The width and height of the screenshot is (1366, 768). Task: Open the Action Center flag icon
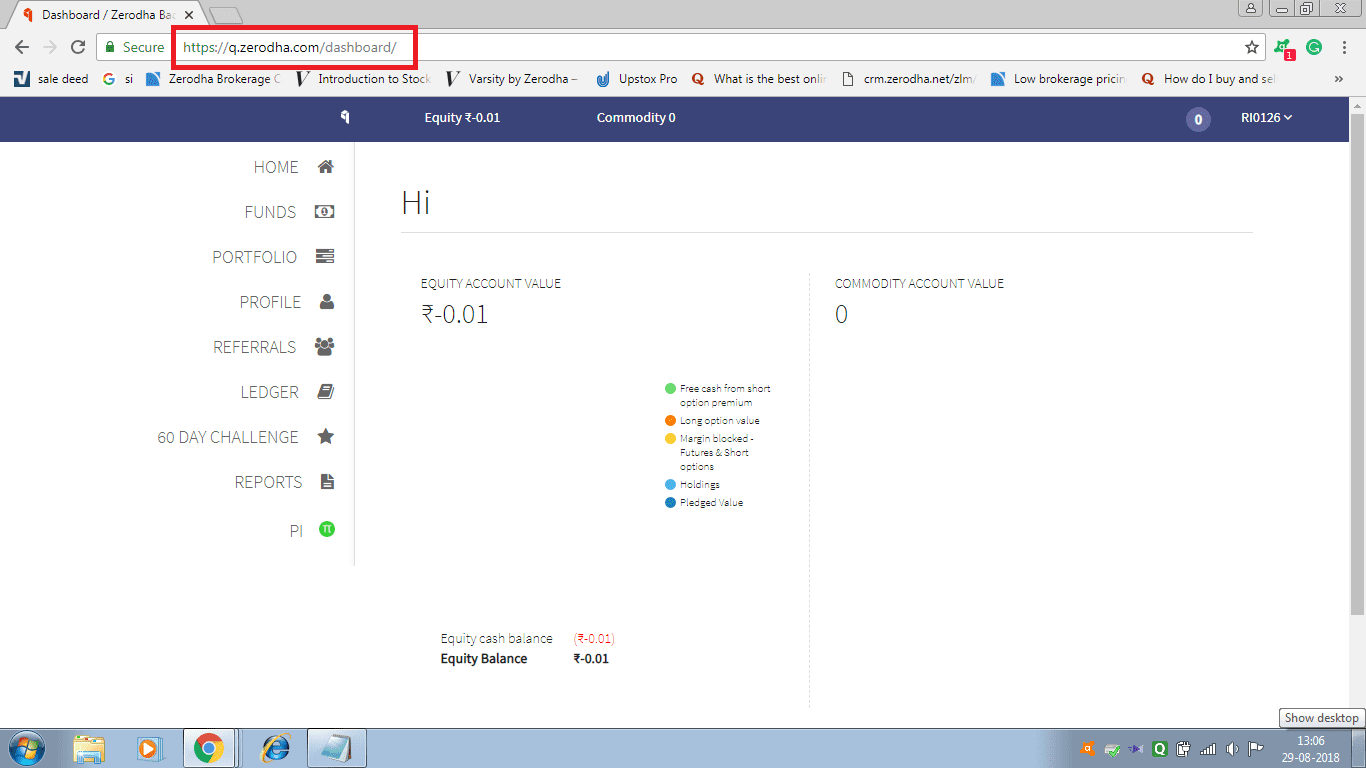[x=1256, y=748]
